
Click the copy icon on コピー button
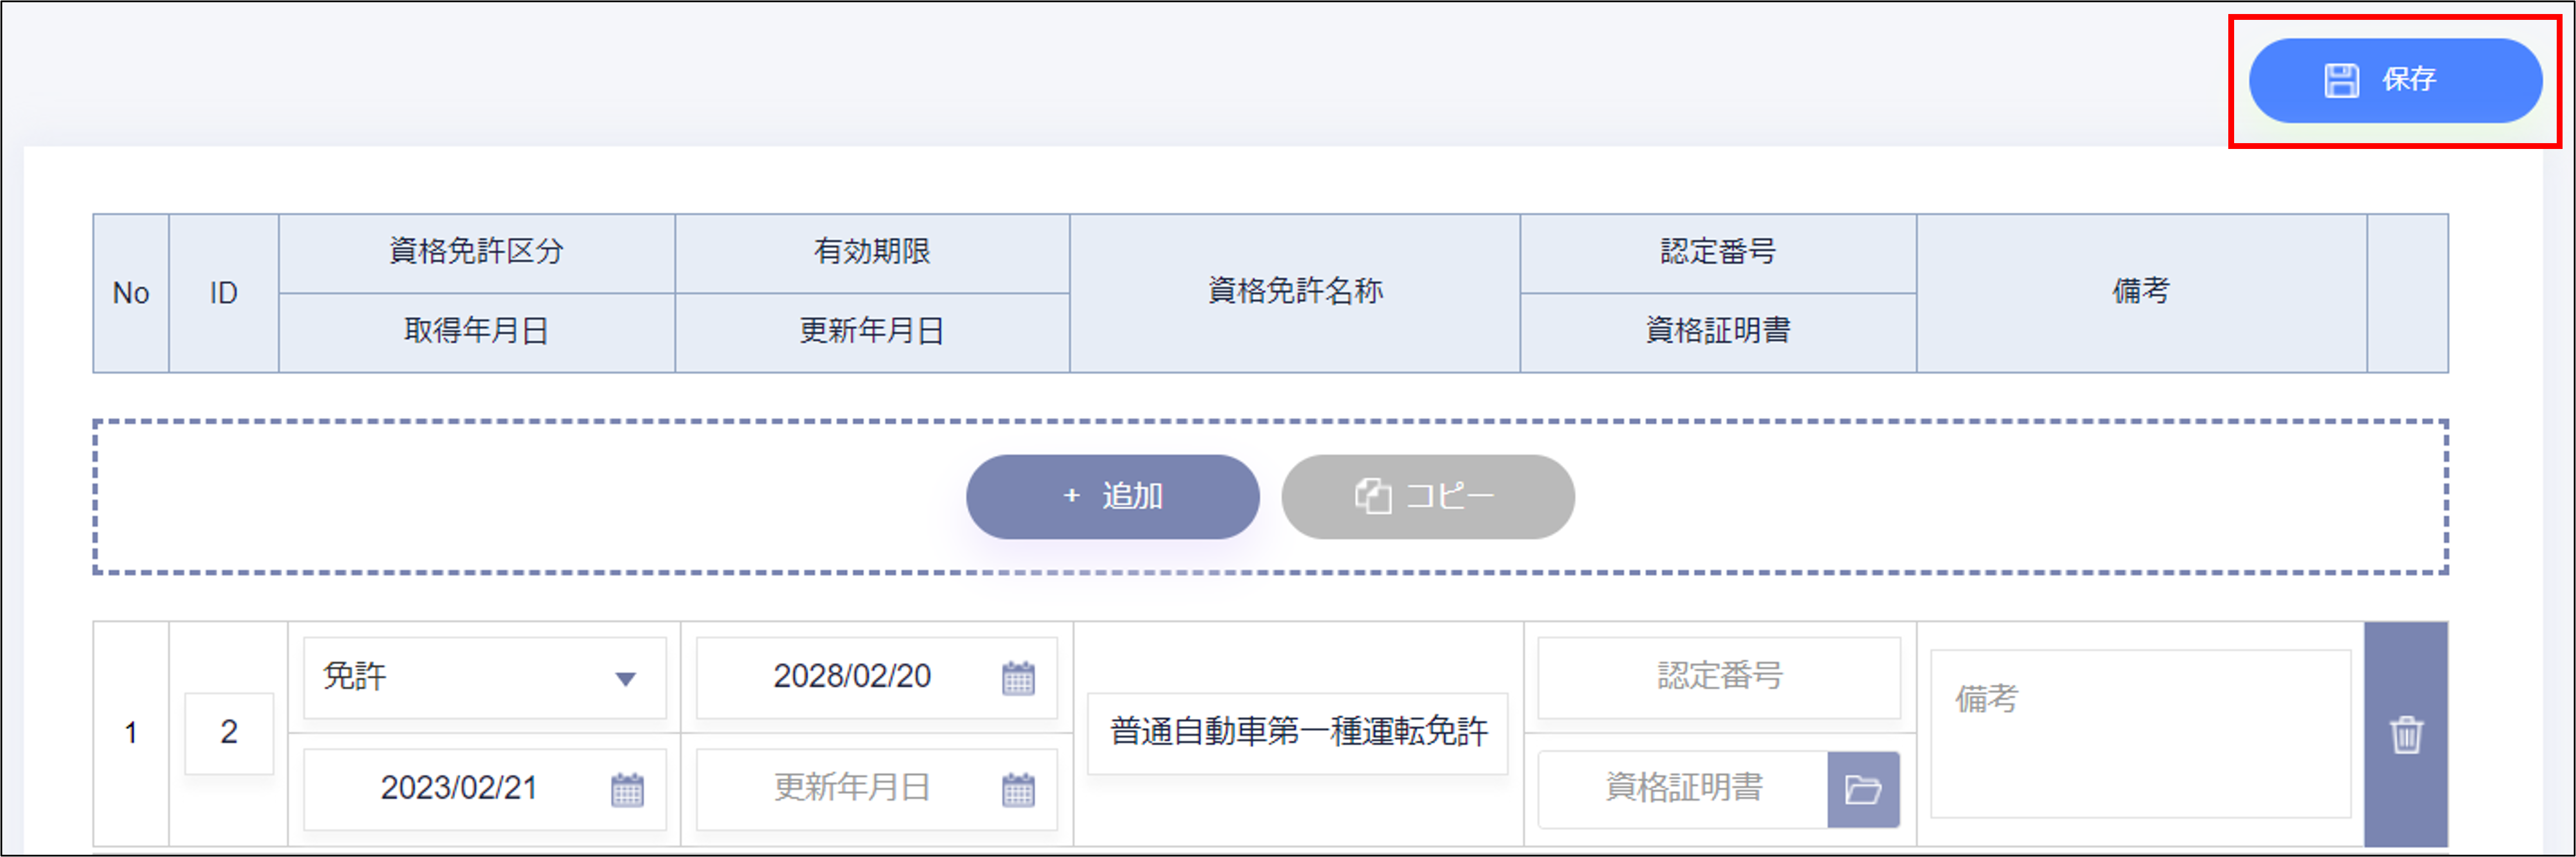click(1373, 496)
